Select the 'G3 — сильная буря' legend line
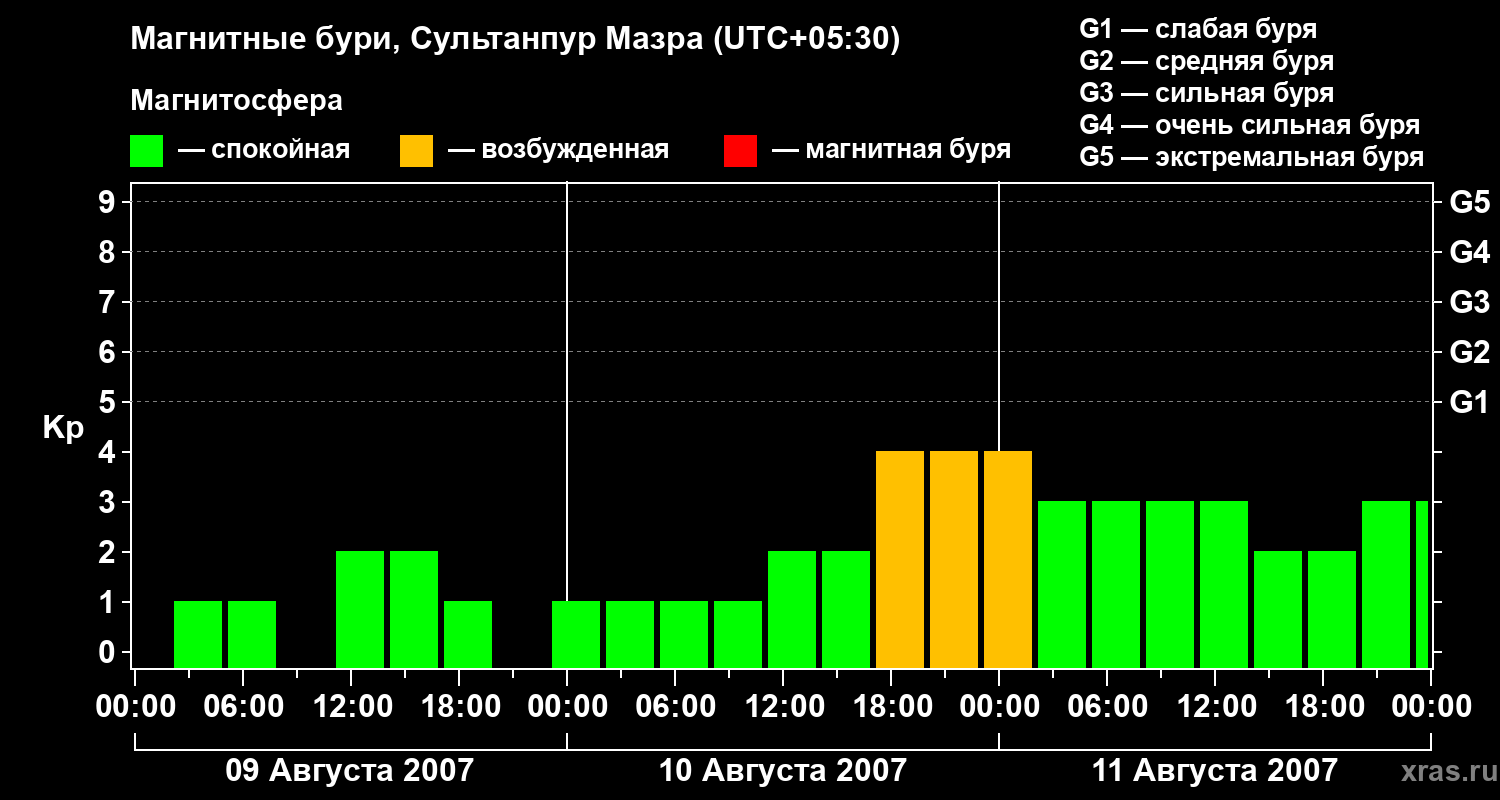Screen dimensions: 1500x800 pos(1207,93)
